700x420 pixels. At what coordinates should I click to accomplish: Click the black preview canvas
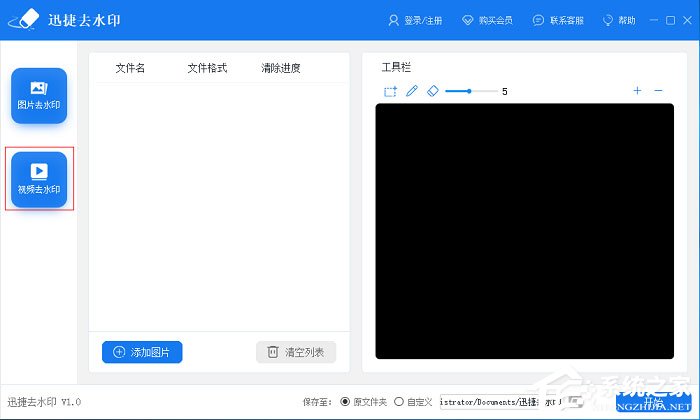tap(525, 231)
